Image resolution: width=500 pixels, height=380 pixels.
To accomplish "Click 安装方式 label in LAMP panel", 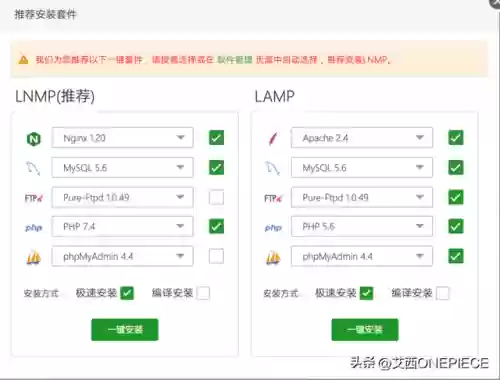I will (281, 293).
